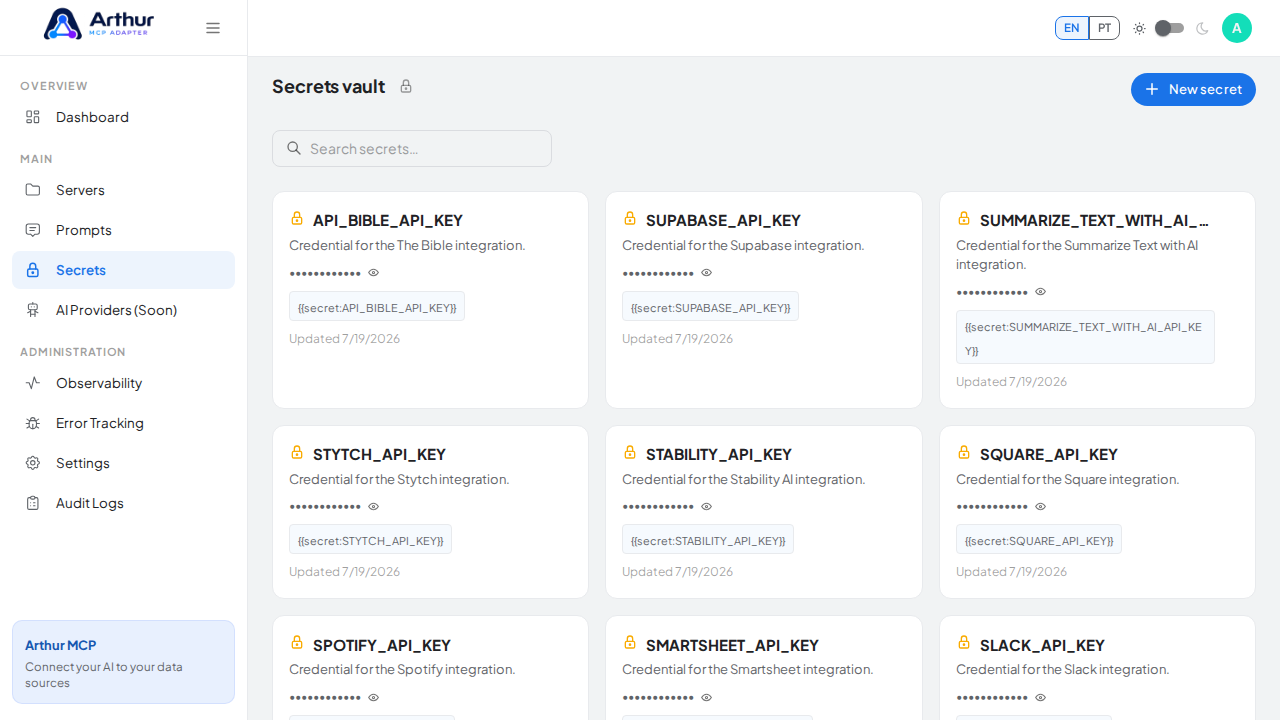Show the SUMMARIZE_TEXT_WITH_AI secret value

point(1041,292)
